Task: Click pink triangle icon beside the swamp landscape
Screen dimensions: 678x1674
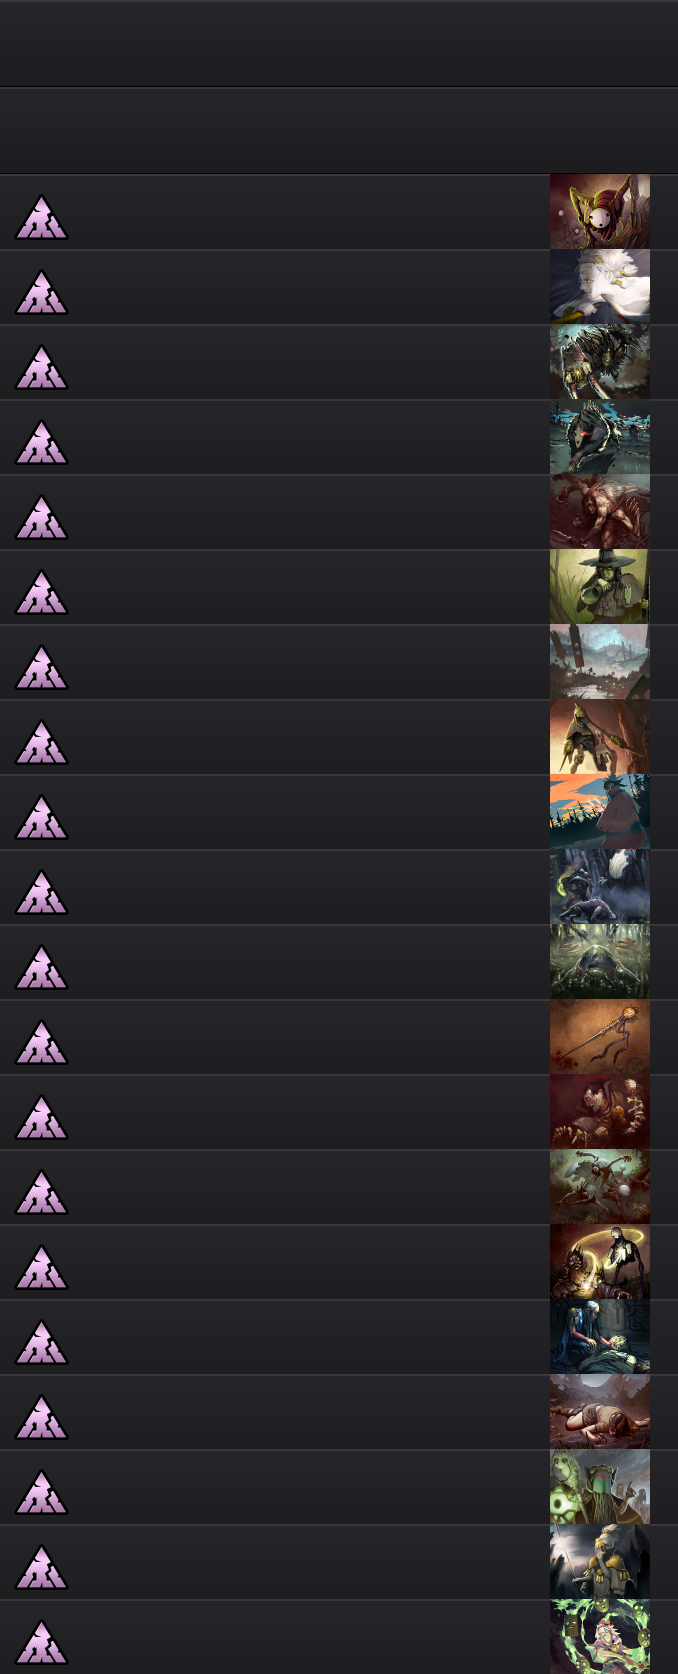Action: click(x=42, y=668)
